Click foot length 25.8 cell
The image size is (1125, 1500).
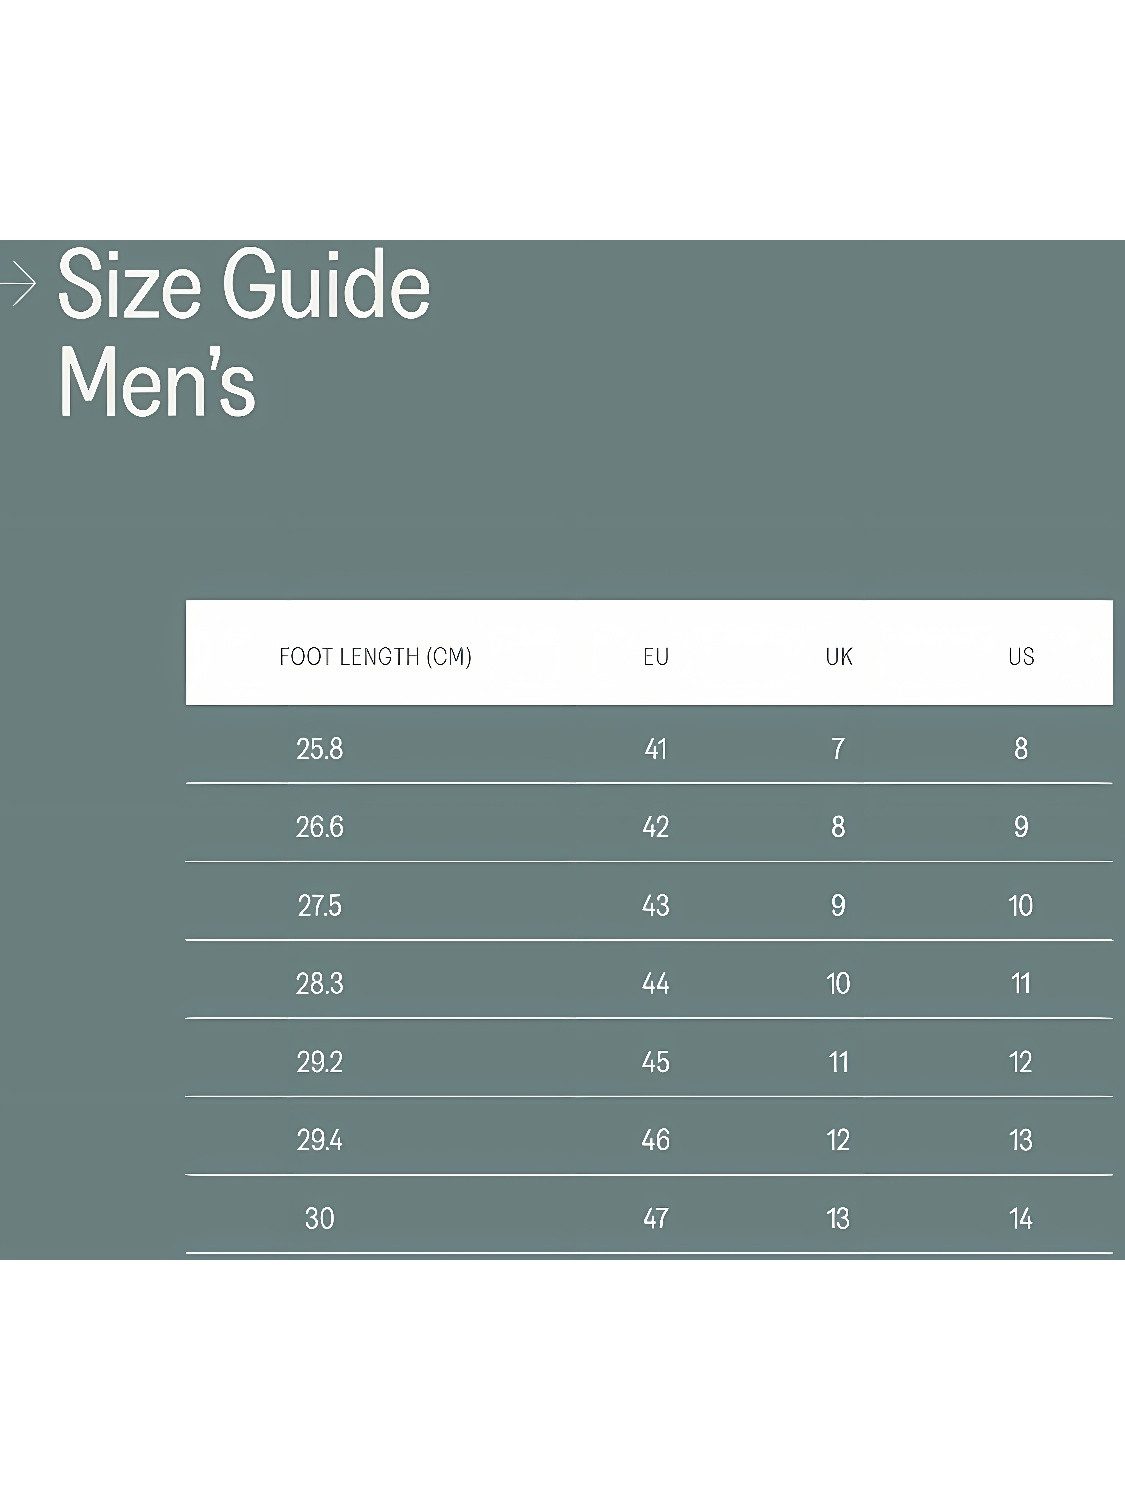(320, 749)
